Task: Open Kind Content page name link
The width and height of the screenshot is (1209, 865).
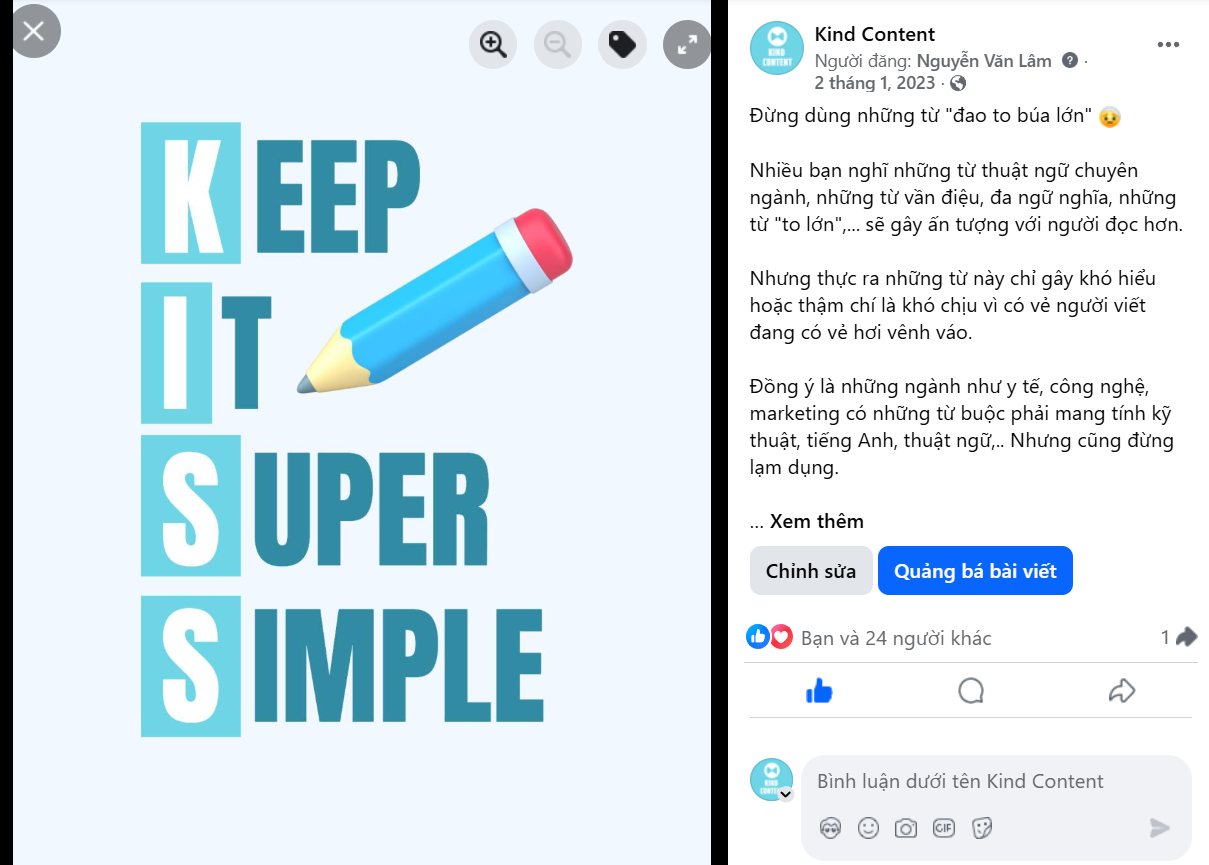Action: pos(875,35)
